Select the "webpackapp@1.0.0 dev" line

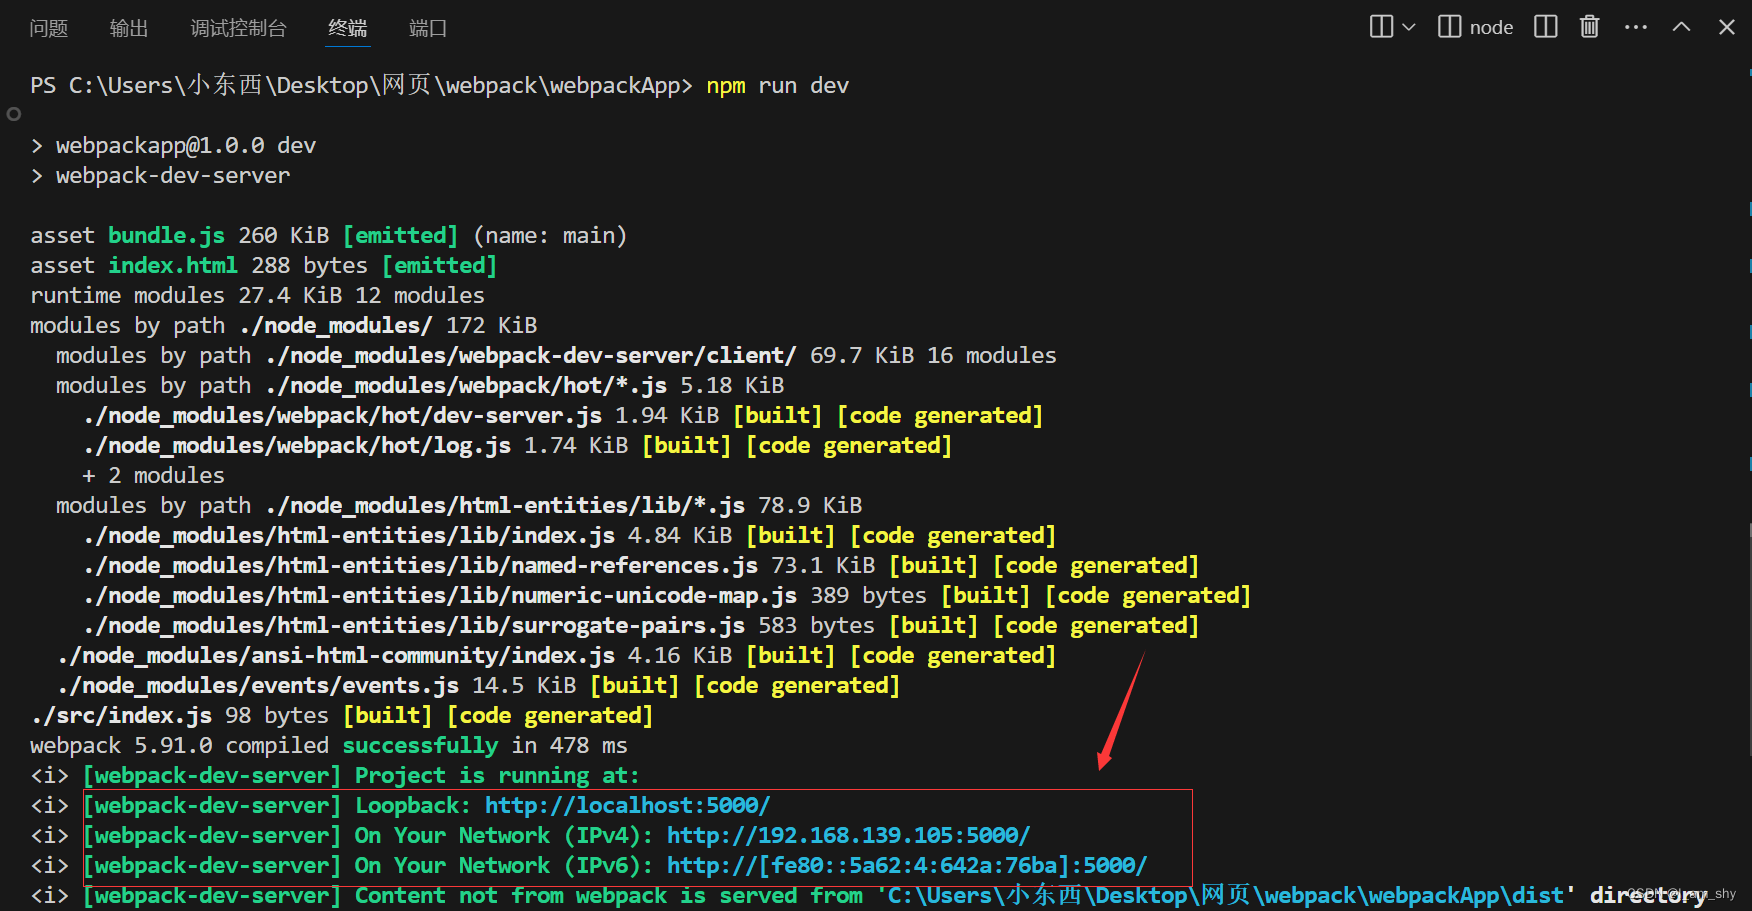[x=186, y=146]
